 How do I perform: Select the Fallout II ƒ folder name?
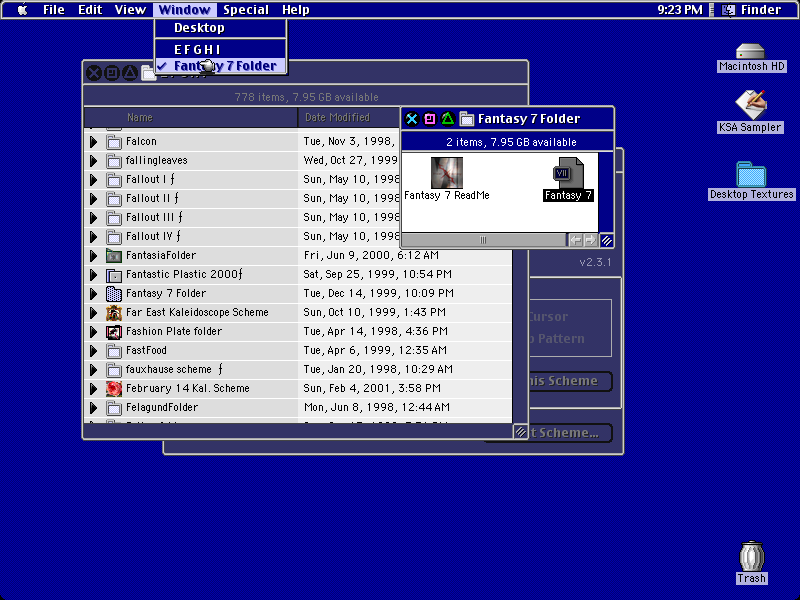point(152,198)
